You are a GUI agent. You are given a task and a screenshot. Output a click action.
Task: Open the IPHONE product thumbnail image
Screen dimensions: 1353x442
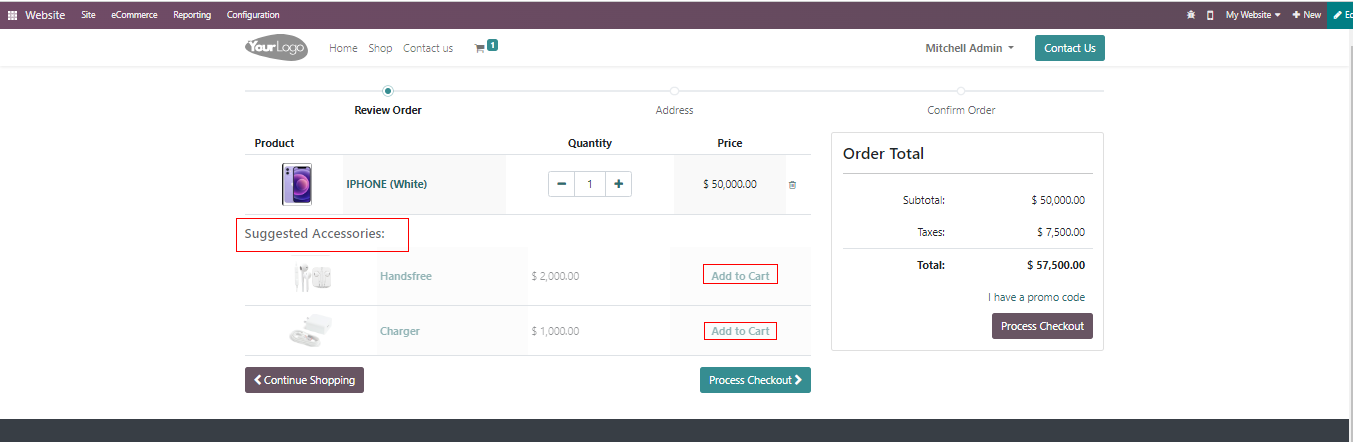[297, 184]
